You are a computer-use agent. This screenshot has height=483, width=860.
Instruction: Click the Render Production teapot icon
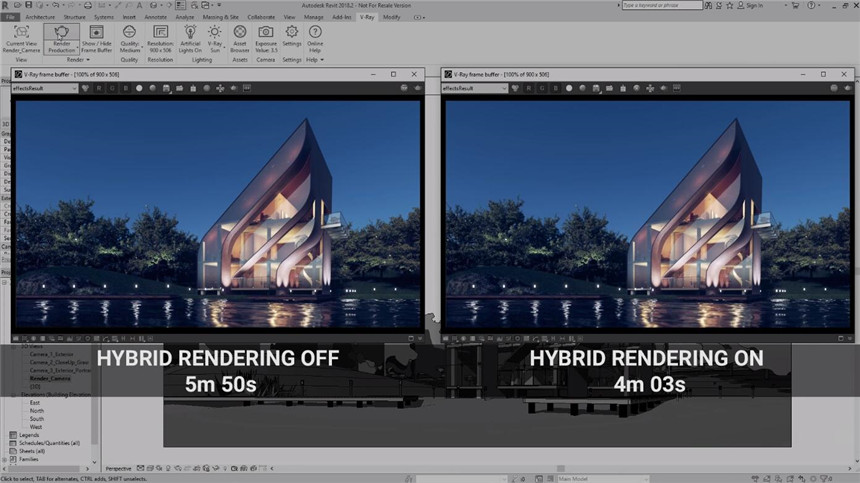61,33
